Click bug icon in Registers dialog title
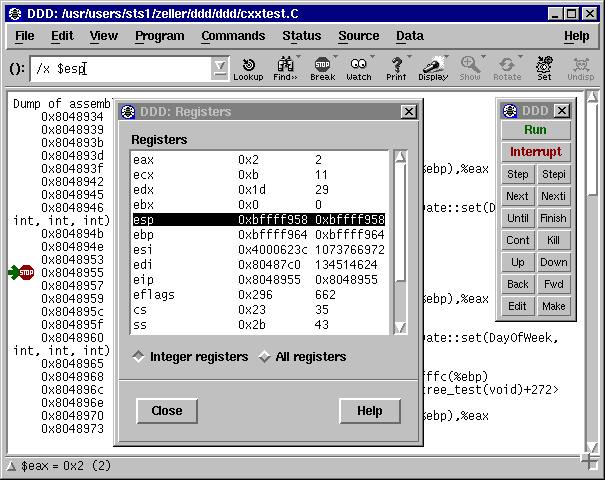 (x=128, y=112)
